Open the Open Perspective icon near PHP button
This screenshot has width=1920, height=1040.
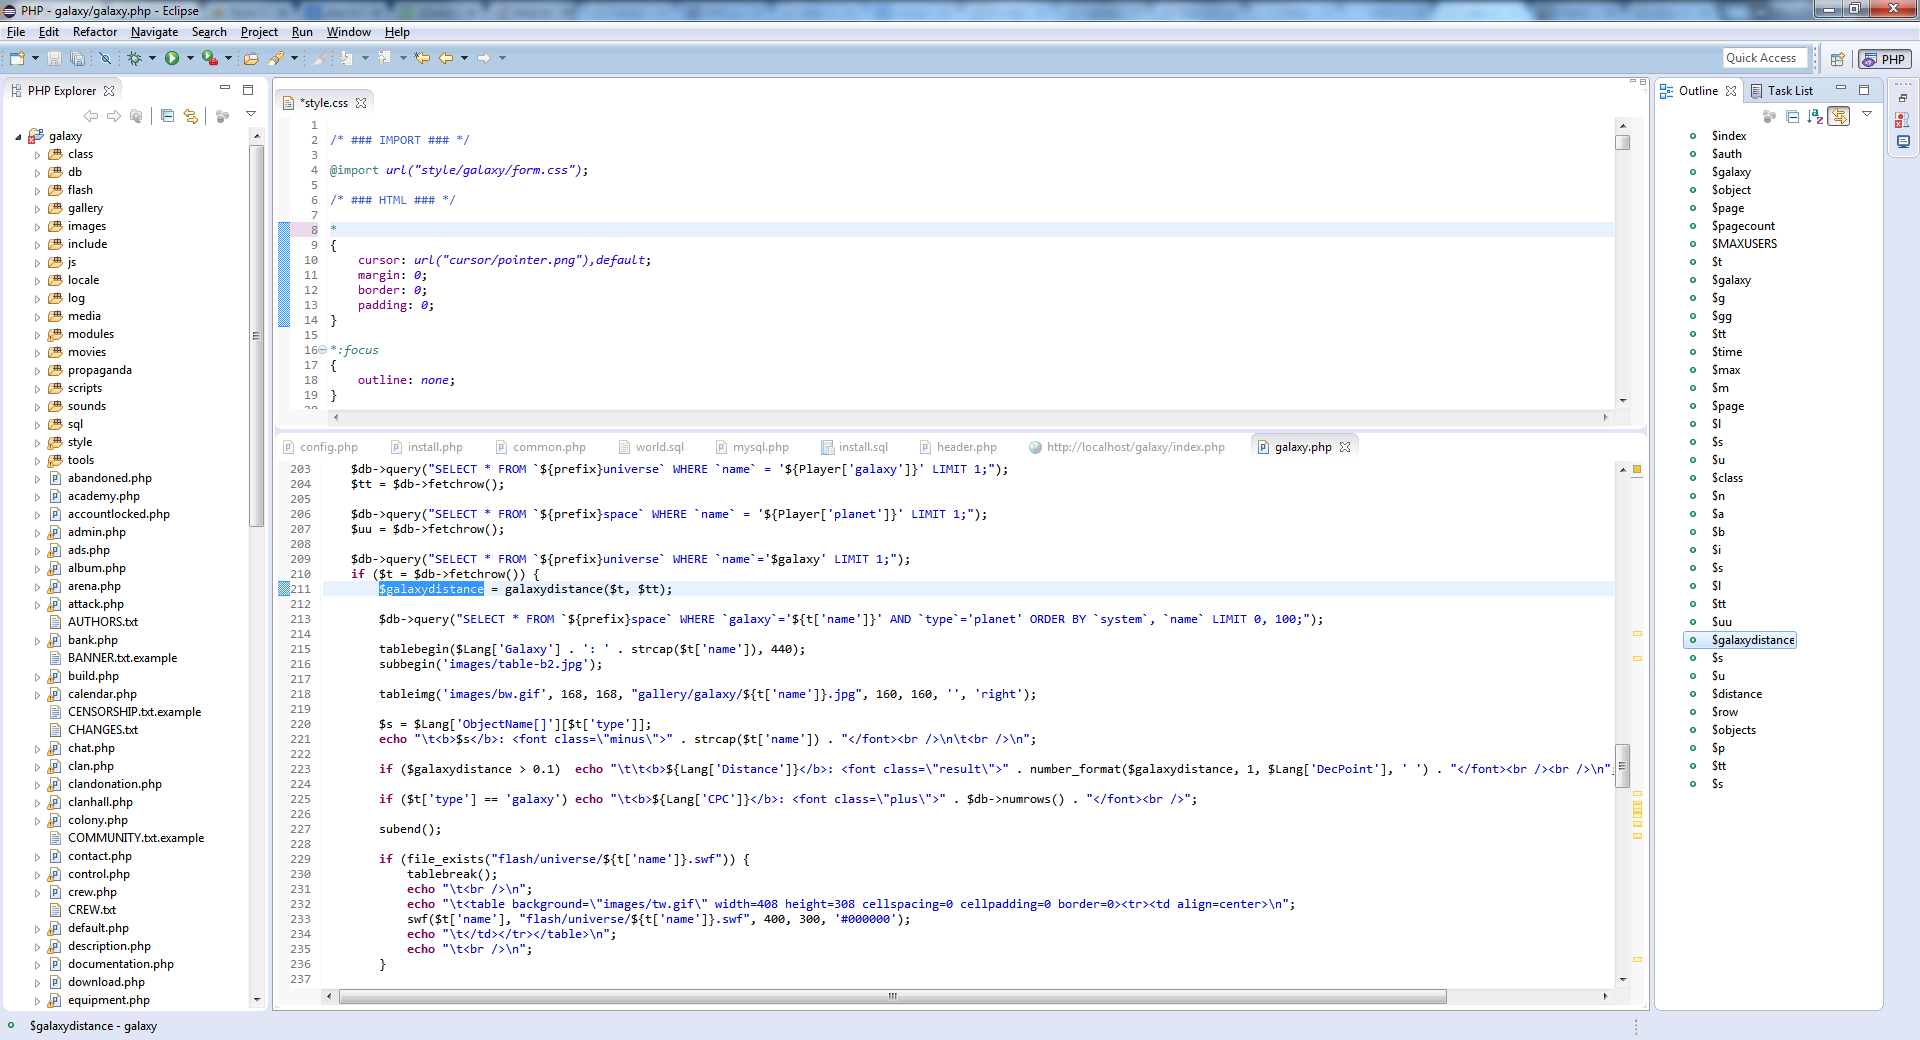(1837, 58)
